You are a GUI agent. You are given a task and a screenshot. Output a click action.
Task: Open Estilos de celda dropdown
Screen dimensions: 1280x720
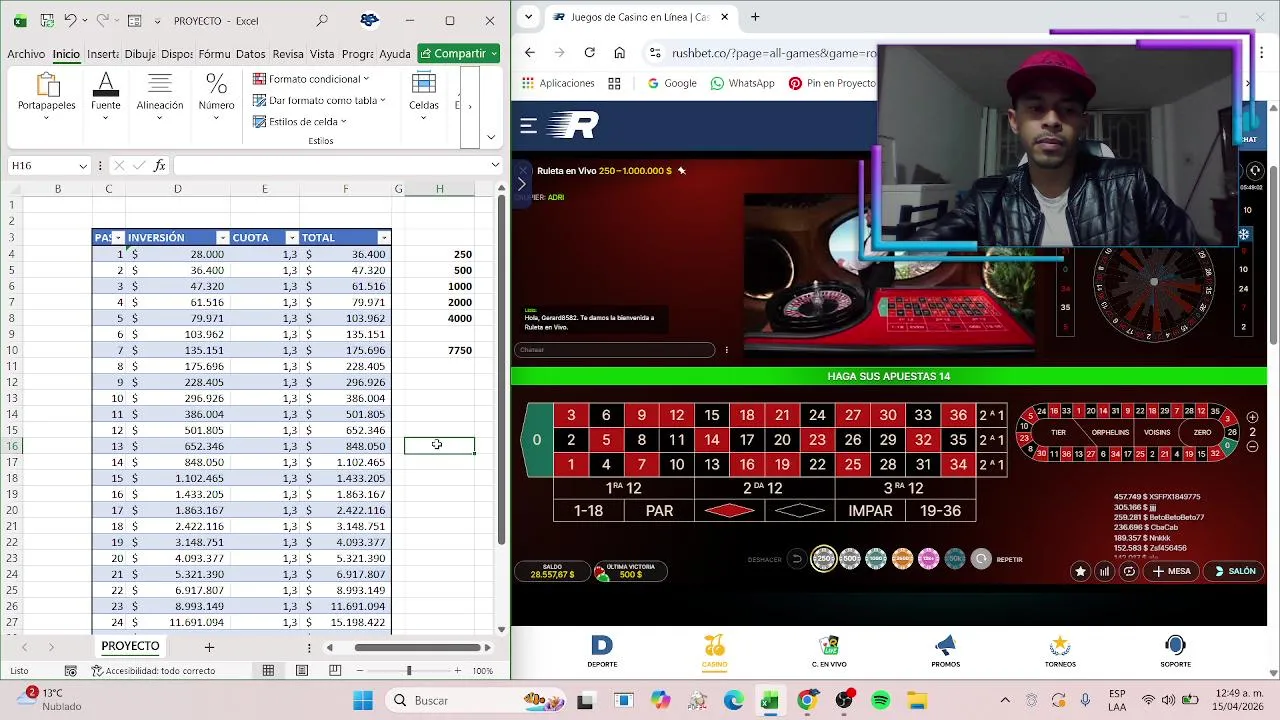tap(299, 122)
